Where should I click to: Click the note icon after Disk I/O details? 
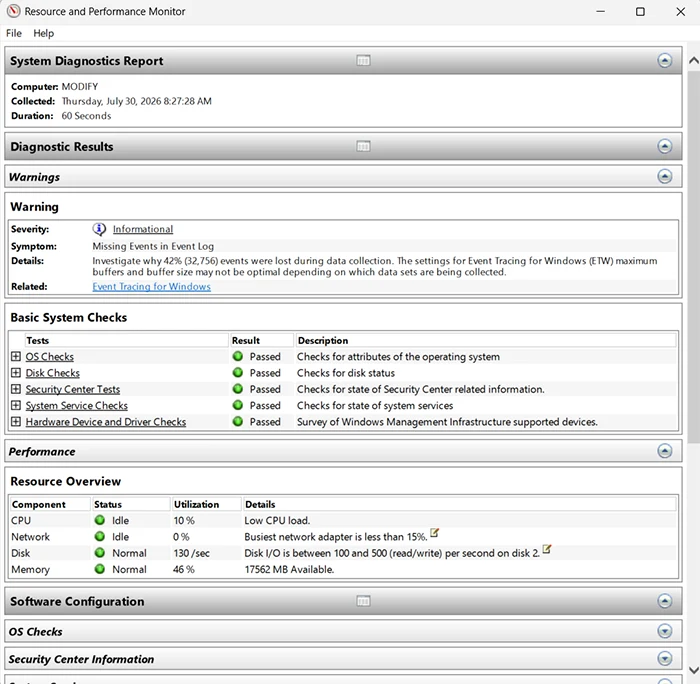(547, 549)
